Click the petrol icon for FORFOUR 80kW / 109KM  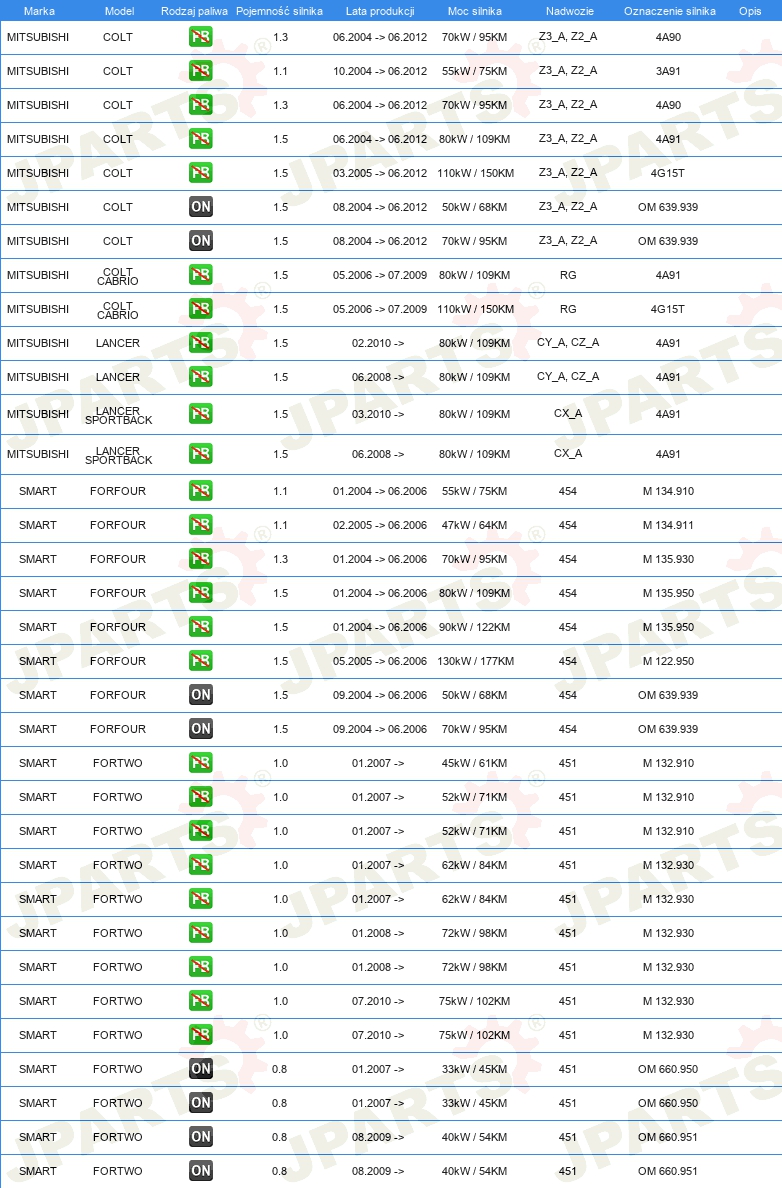tap(201, 593)
